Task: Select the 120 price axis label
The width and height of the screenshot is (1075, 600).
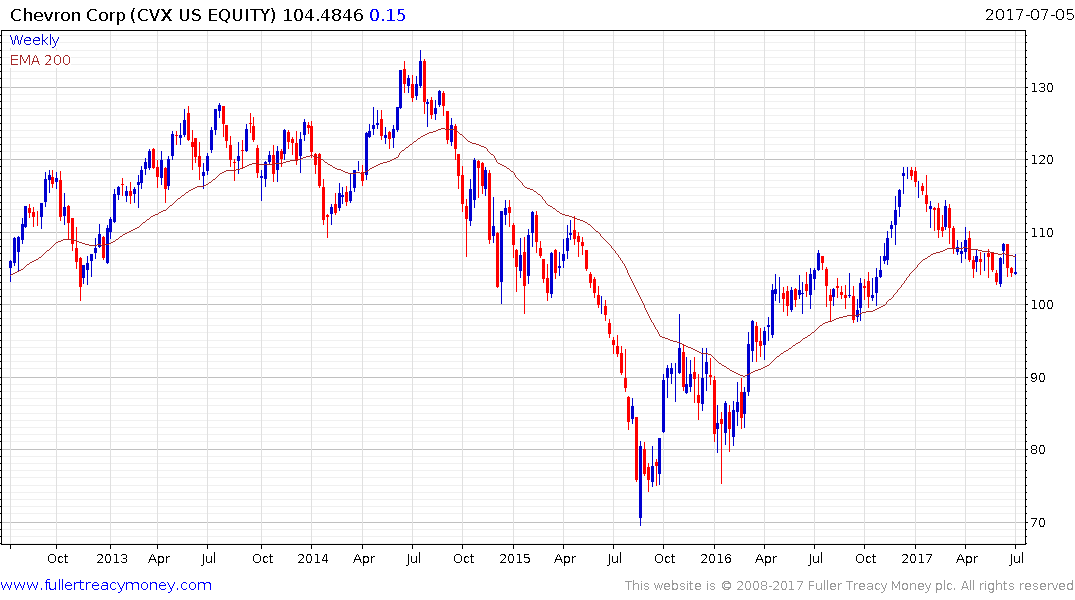Action: point(1042,160)
